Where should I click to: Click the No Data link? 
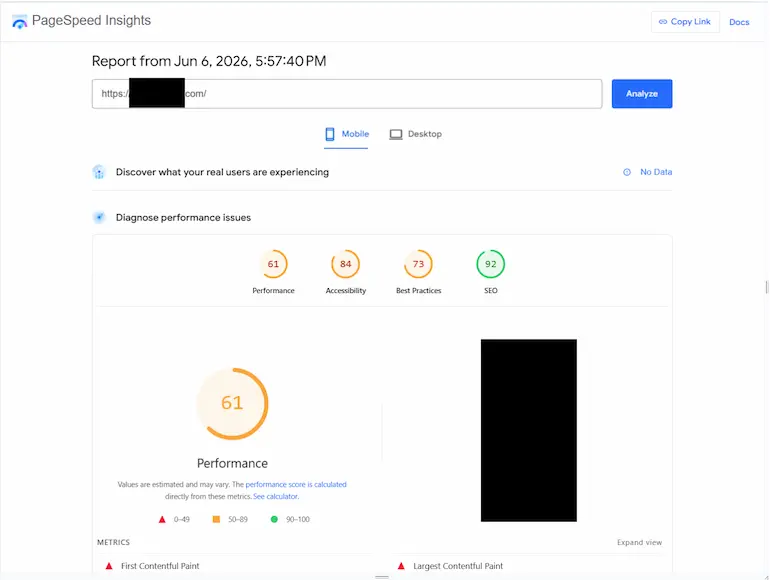tap(656, 172)
